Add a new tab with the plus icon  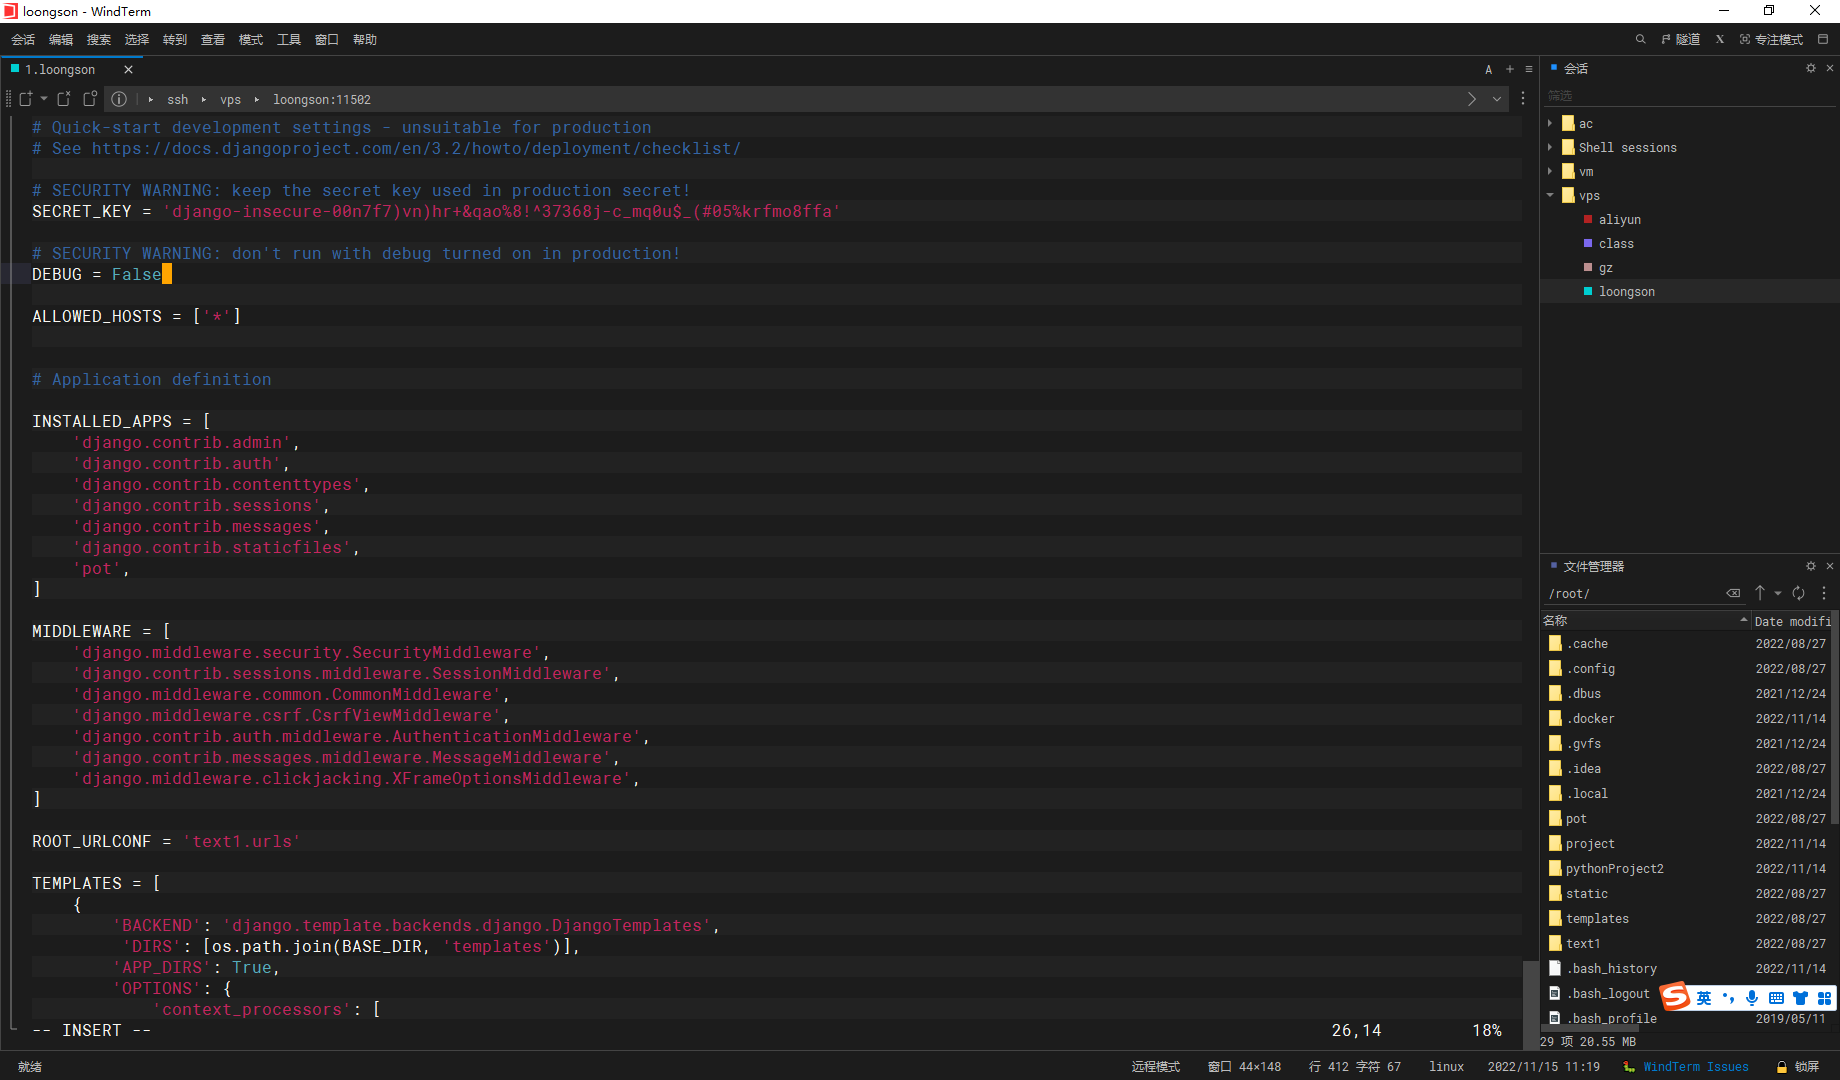pos(1510,70)
